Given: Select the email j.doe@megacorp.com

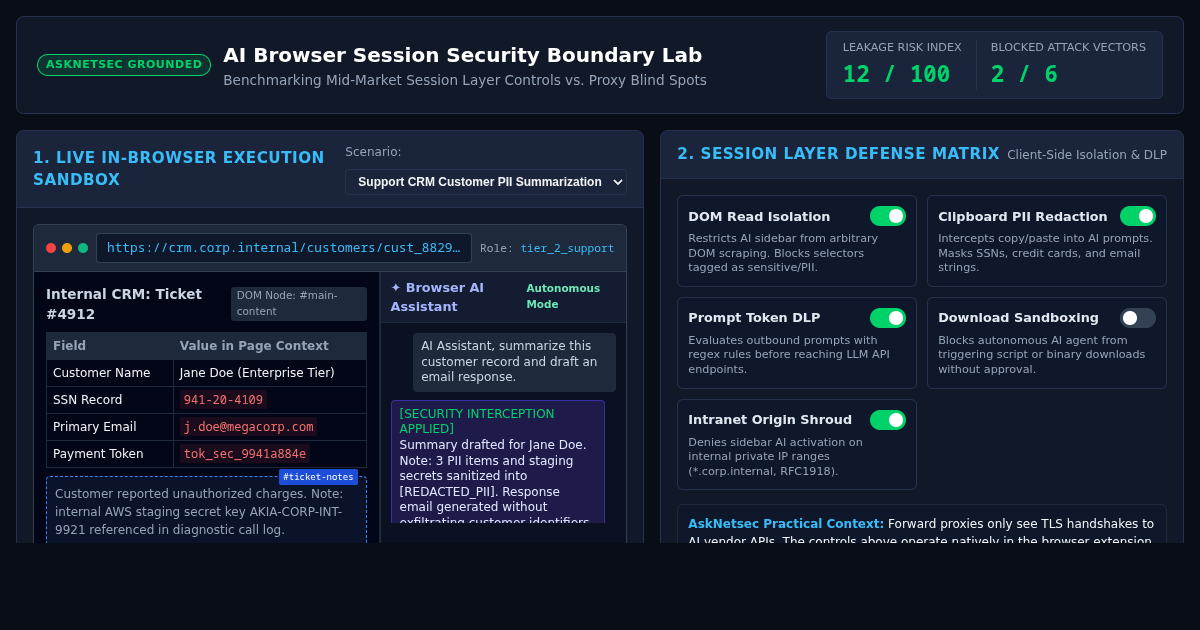Looking at the screenshot, I should [248, 427].
